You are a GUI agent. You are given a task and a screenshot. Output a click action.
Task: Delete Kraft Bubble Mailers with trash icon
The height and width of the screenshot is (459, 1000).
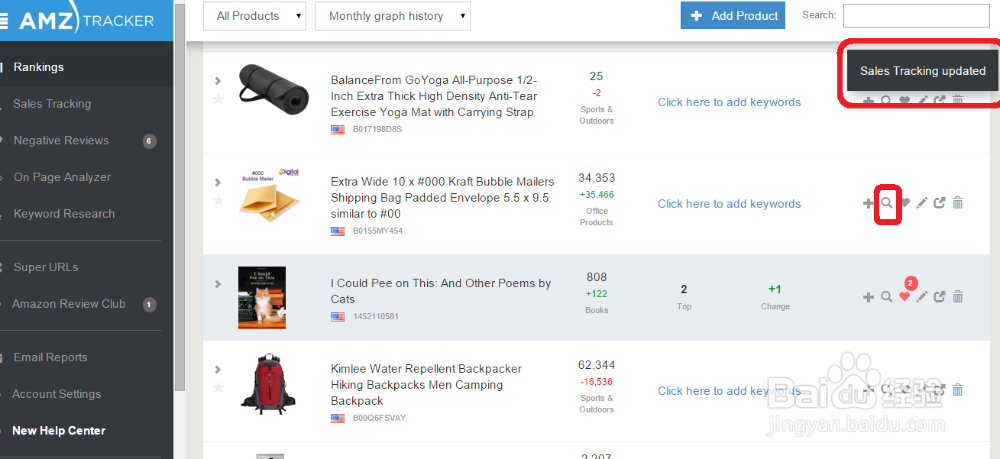tap(957, 203)
